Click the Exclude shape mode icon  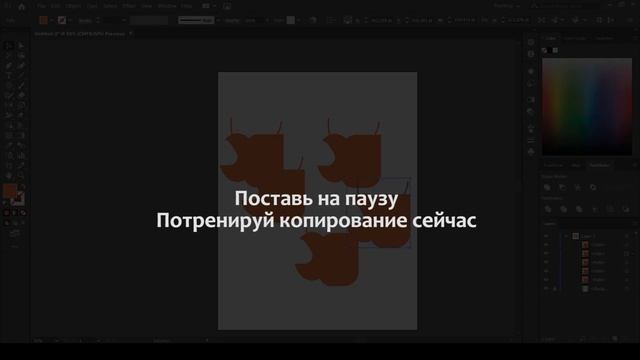pos(593,187)
